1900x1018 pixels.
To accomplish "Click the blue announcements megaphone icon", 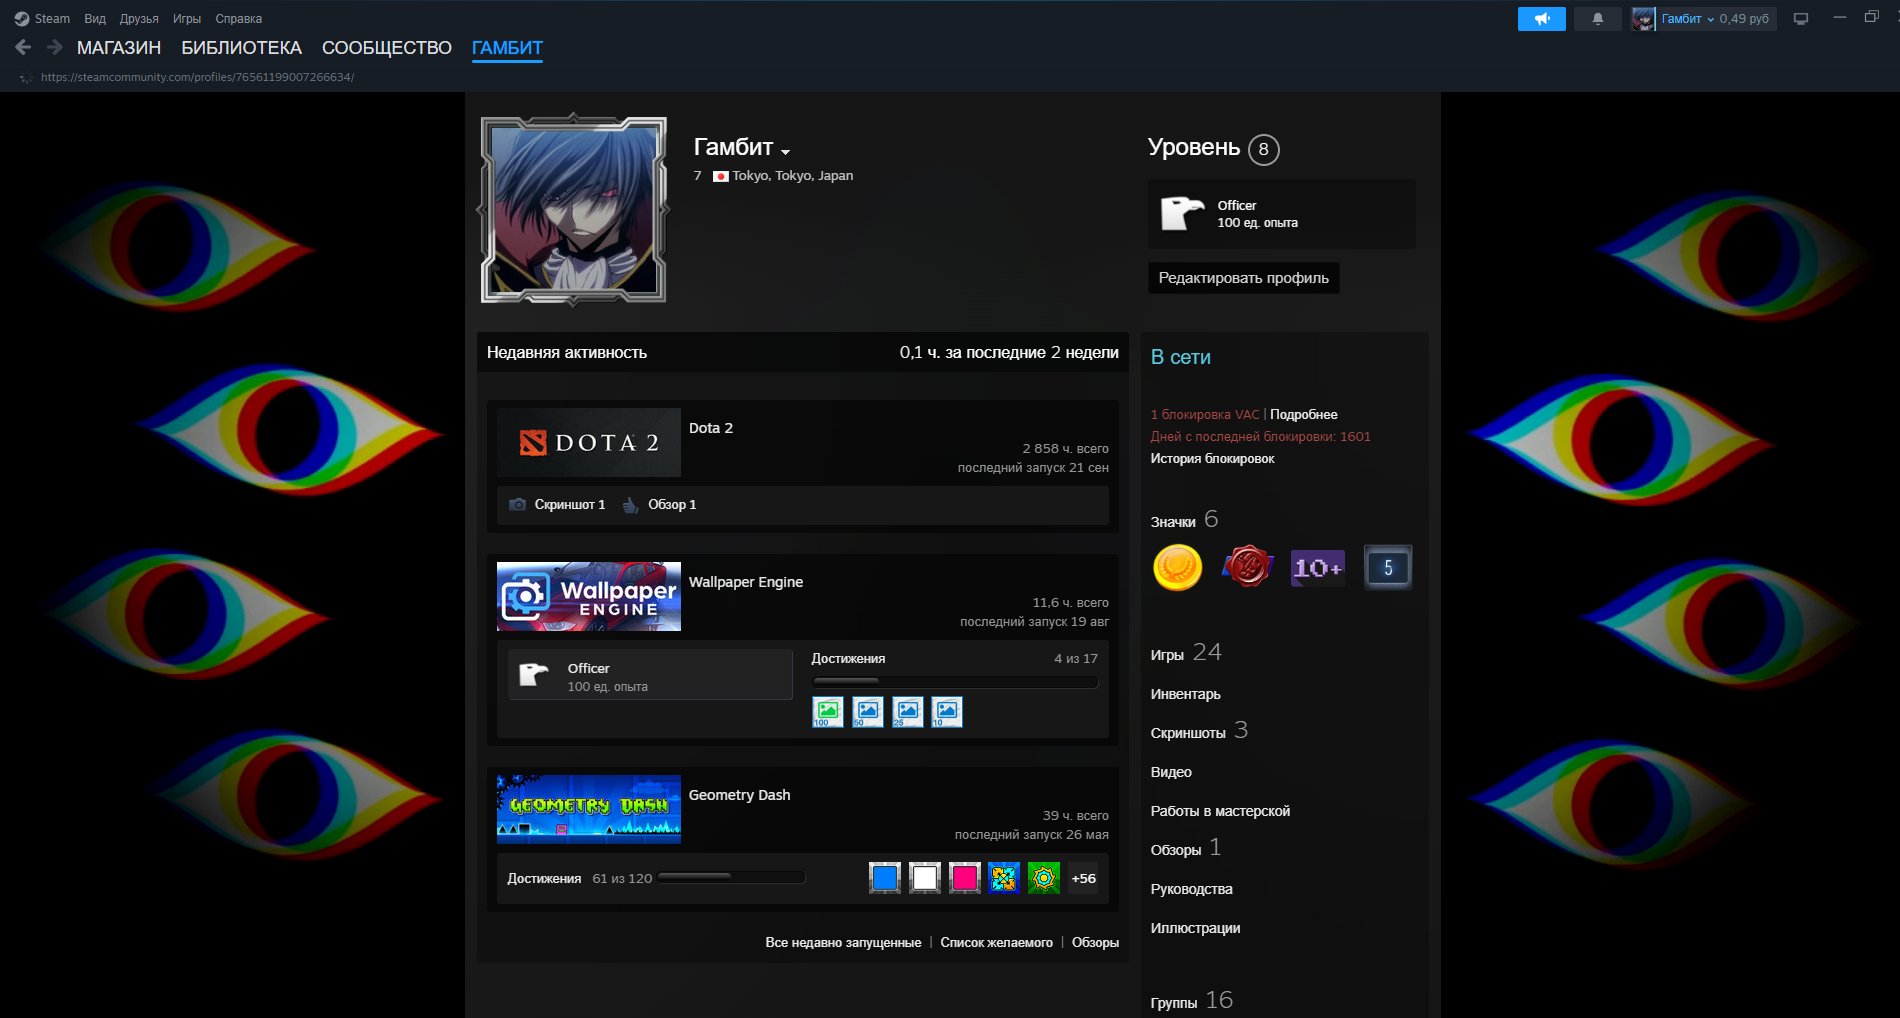I will pos(1541,19).
